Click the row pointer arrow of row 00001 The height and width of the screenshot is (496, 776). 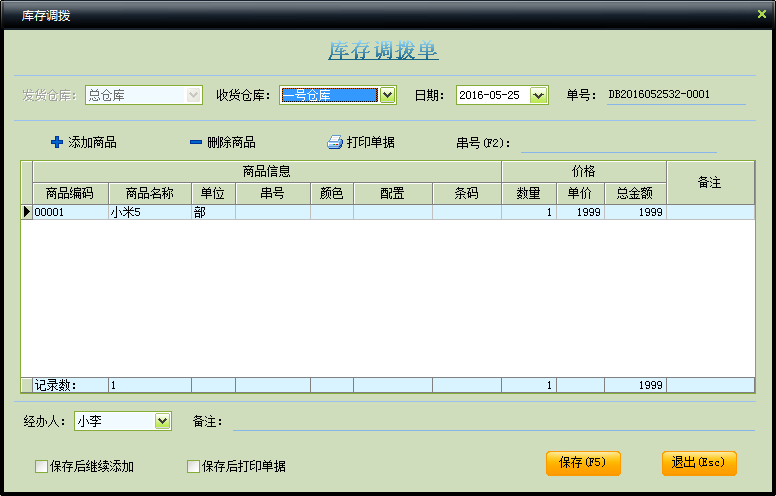point(27,212)
